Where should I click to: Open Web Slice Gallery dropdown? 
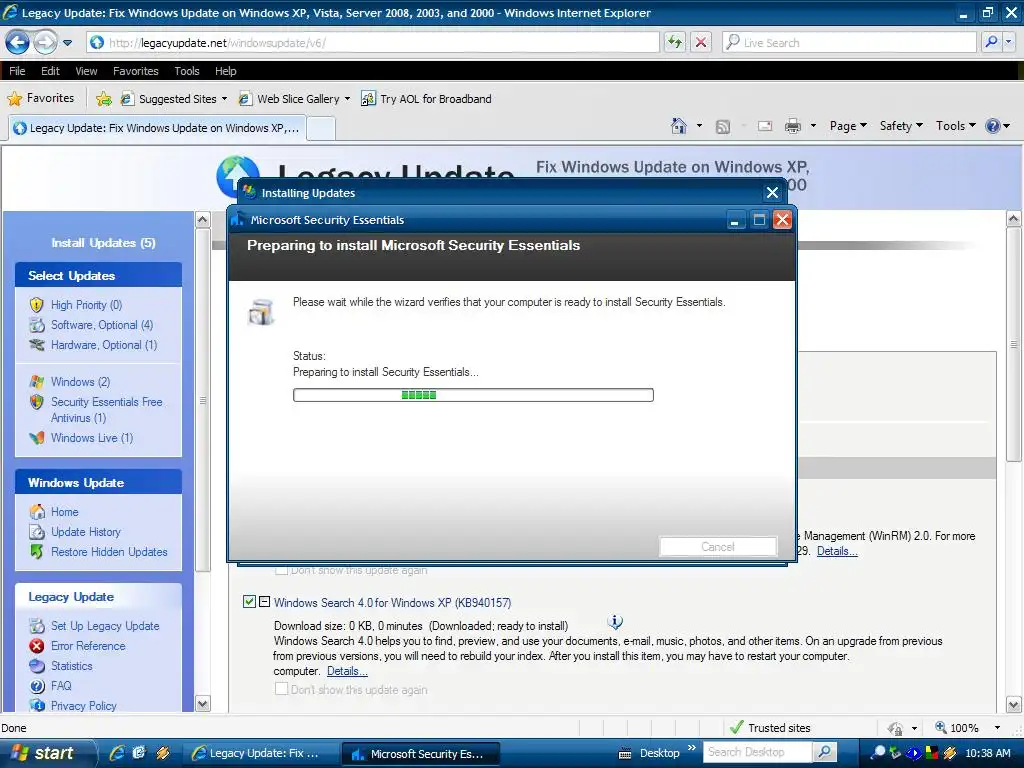[295, 99]
